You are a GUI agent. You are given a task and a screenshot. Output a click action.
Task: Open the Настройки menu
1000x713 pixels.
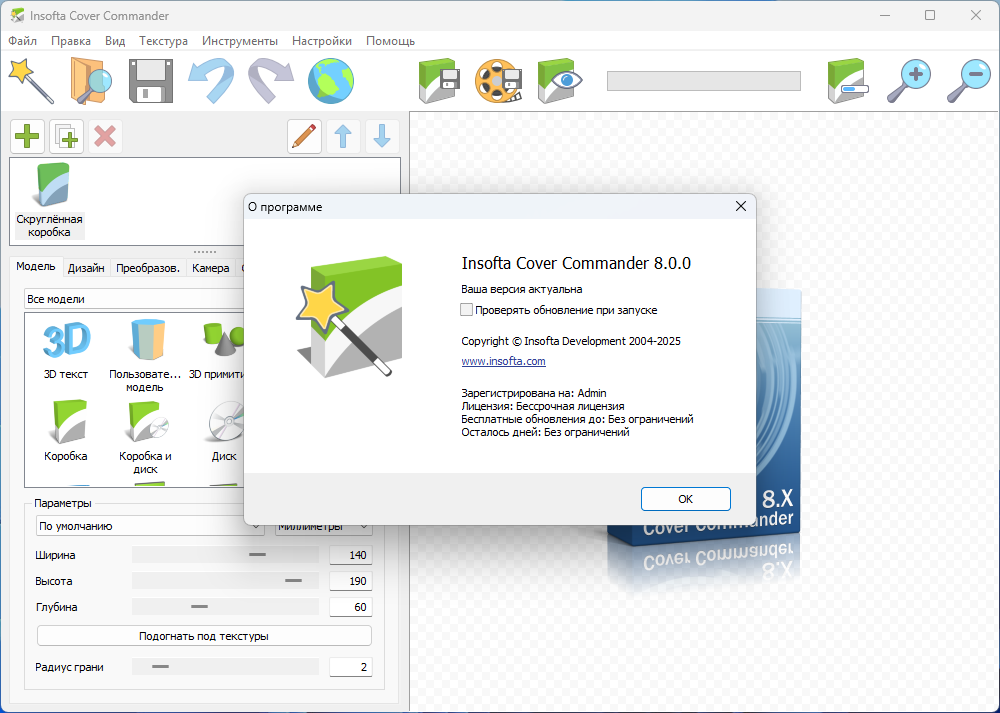321,41
